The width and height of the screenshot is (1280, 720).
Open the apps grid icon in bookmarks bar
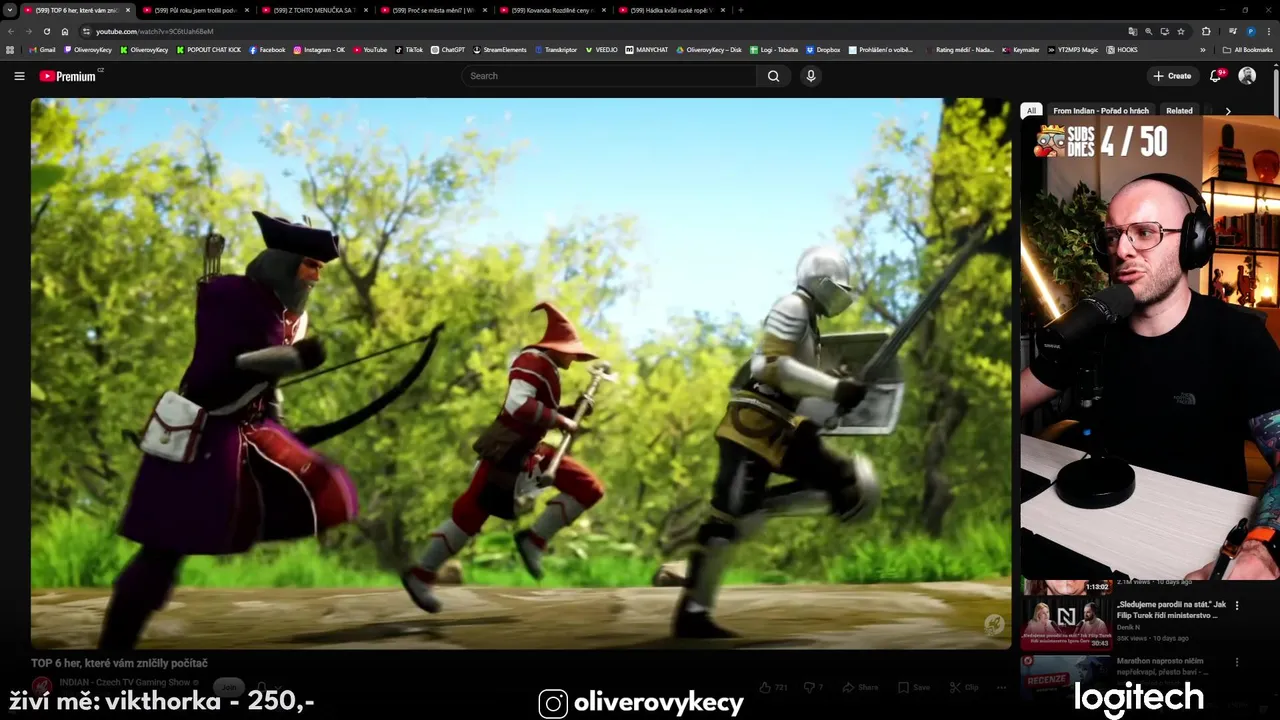coord(10,50)
